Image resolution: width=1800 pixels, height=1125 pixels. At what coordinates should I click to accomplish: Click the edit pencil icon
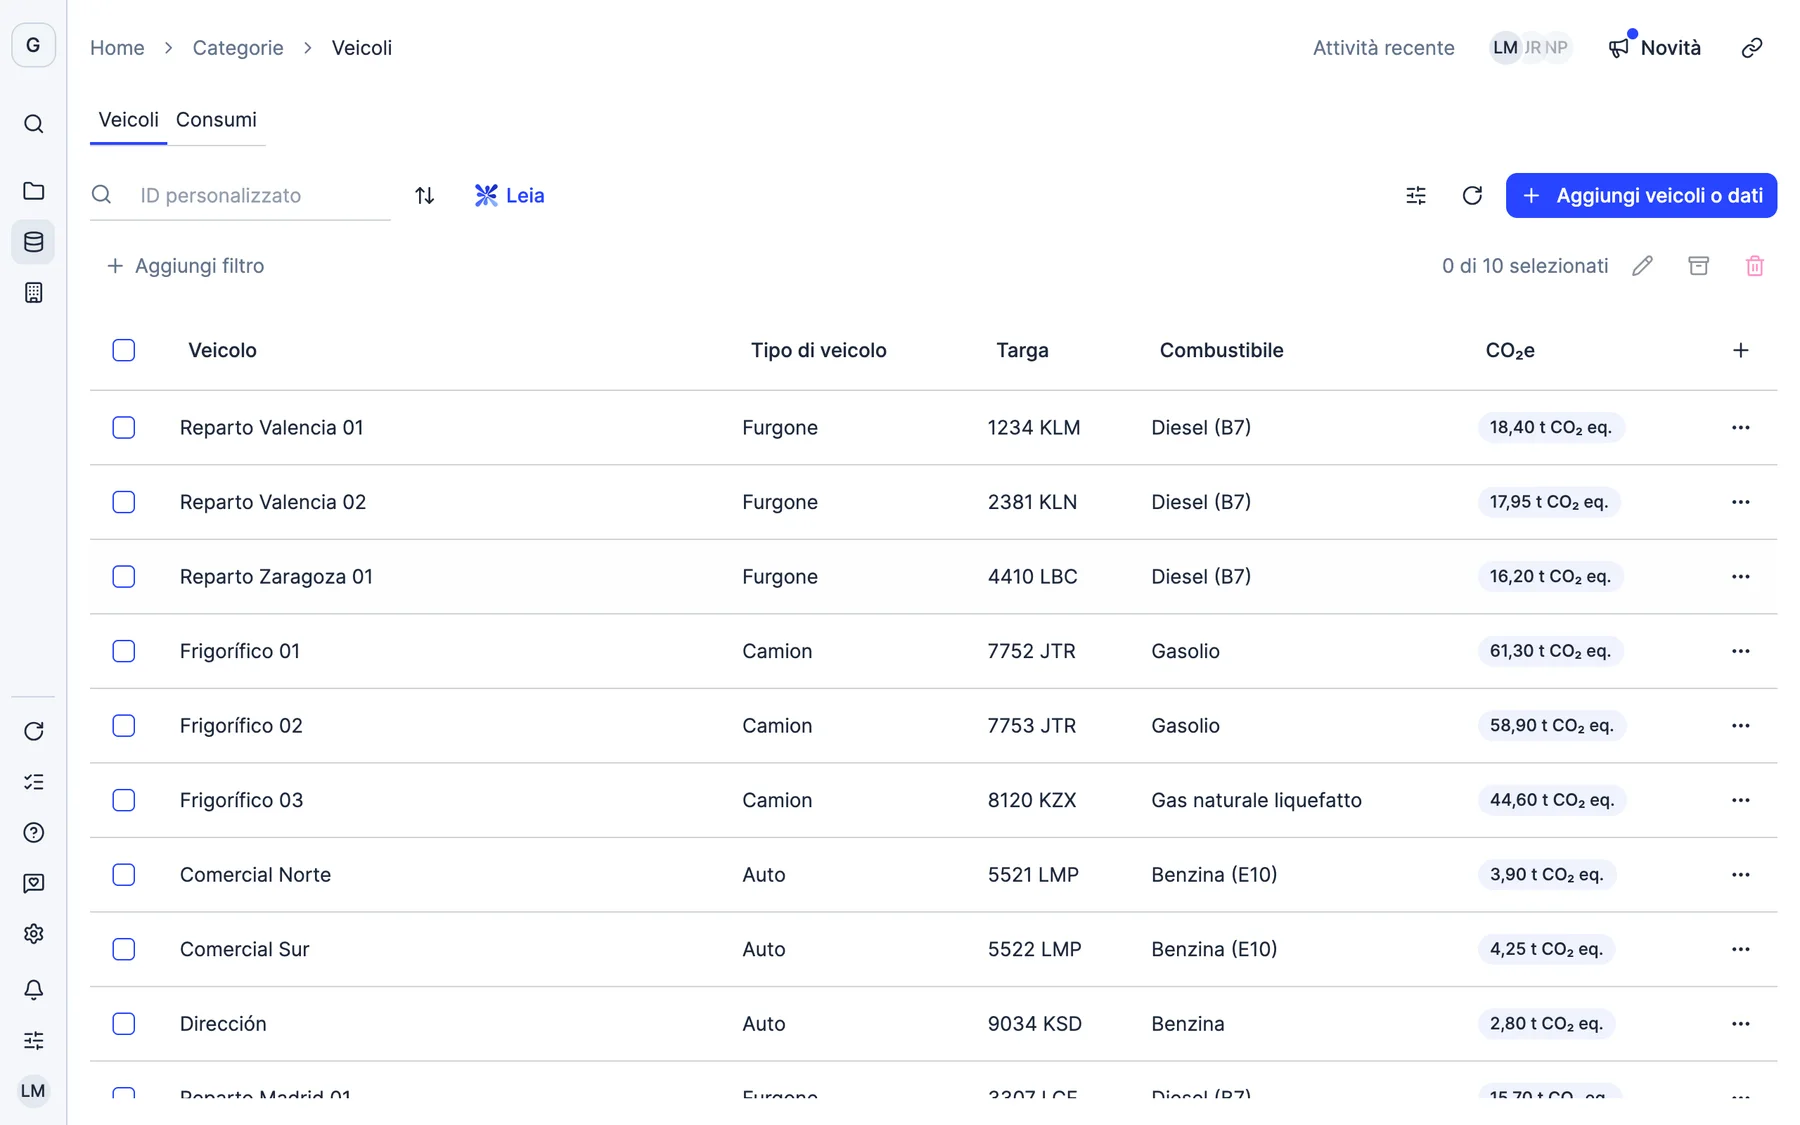(1642, 266)
